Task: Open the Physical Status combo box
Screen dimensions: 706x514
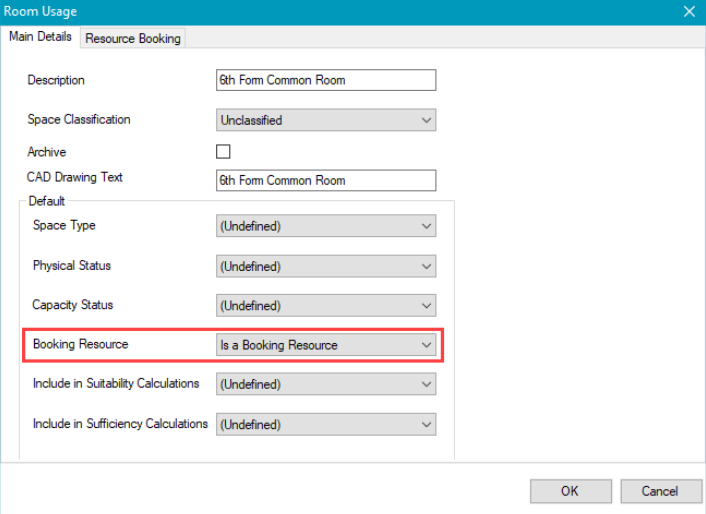Action: click(326, 266)
